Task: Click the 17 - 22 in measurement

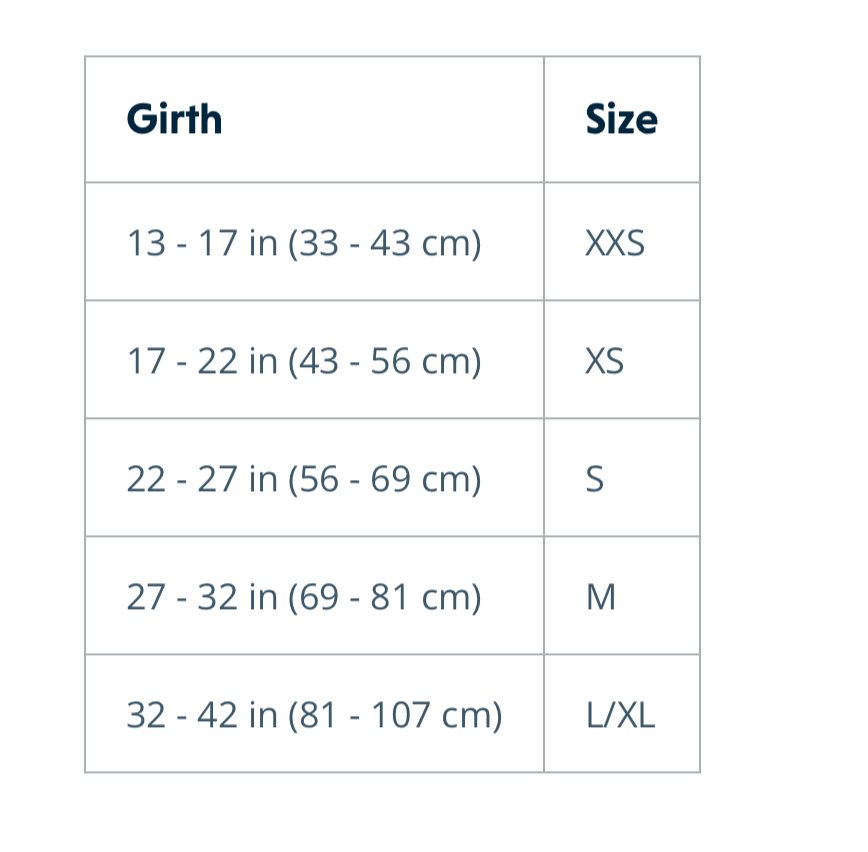Action: coord(202,361)
